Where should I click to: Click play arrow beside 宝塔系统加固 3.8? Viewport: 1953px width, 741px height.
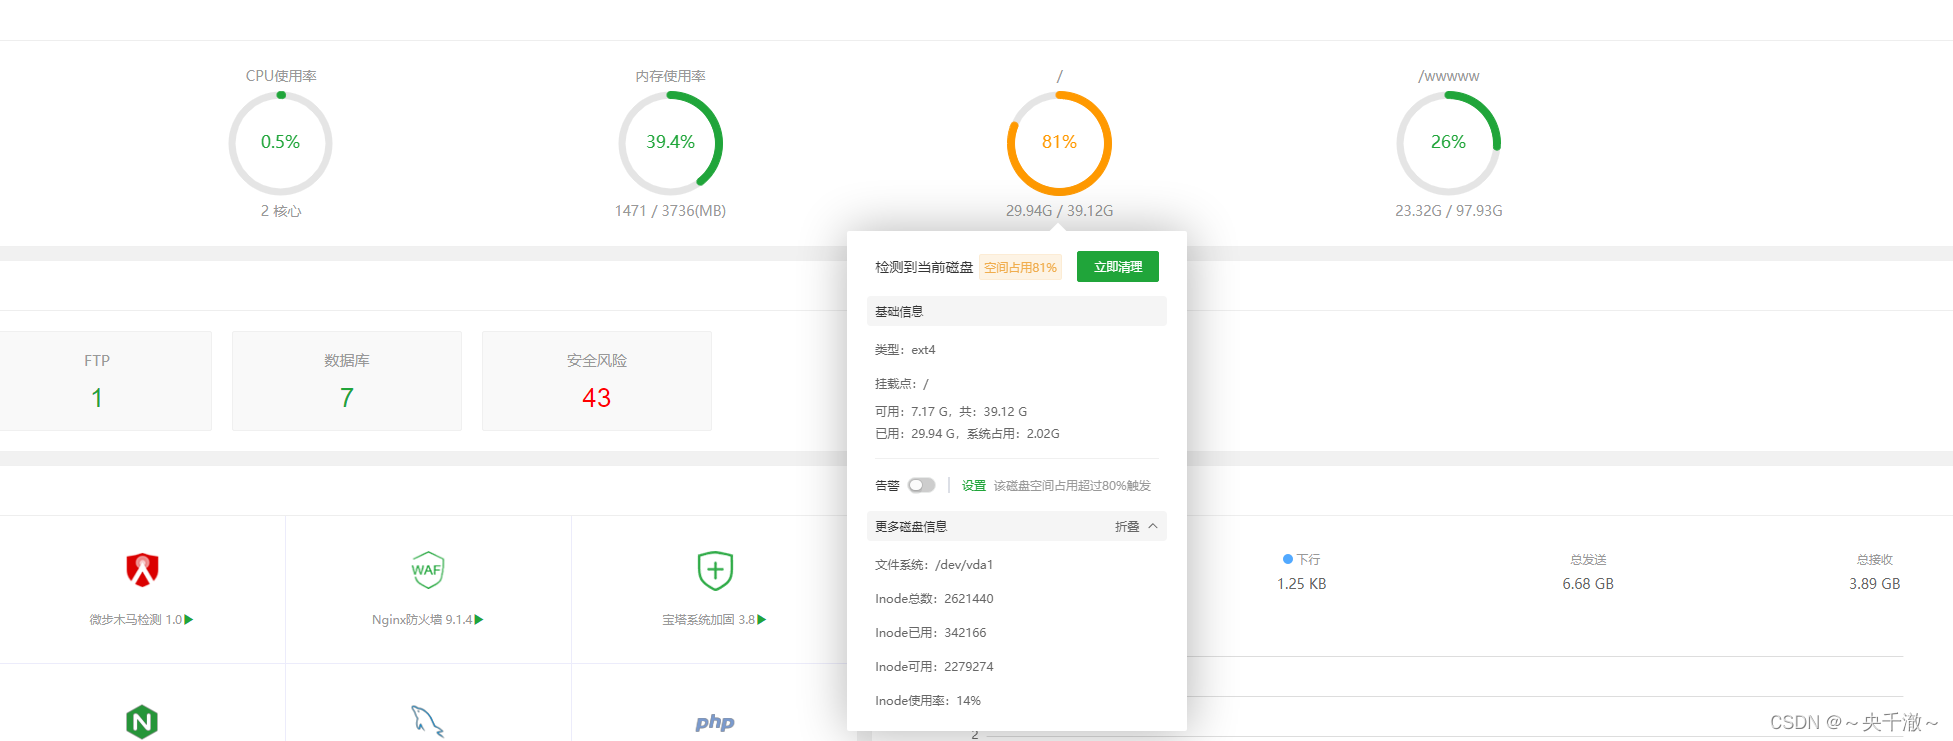pos(762,620)
